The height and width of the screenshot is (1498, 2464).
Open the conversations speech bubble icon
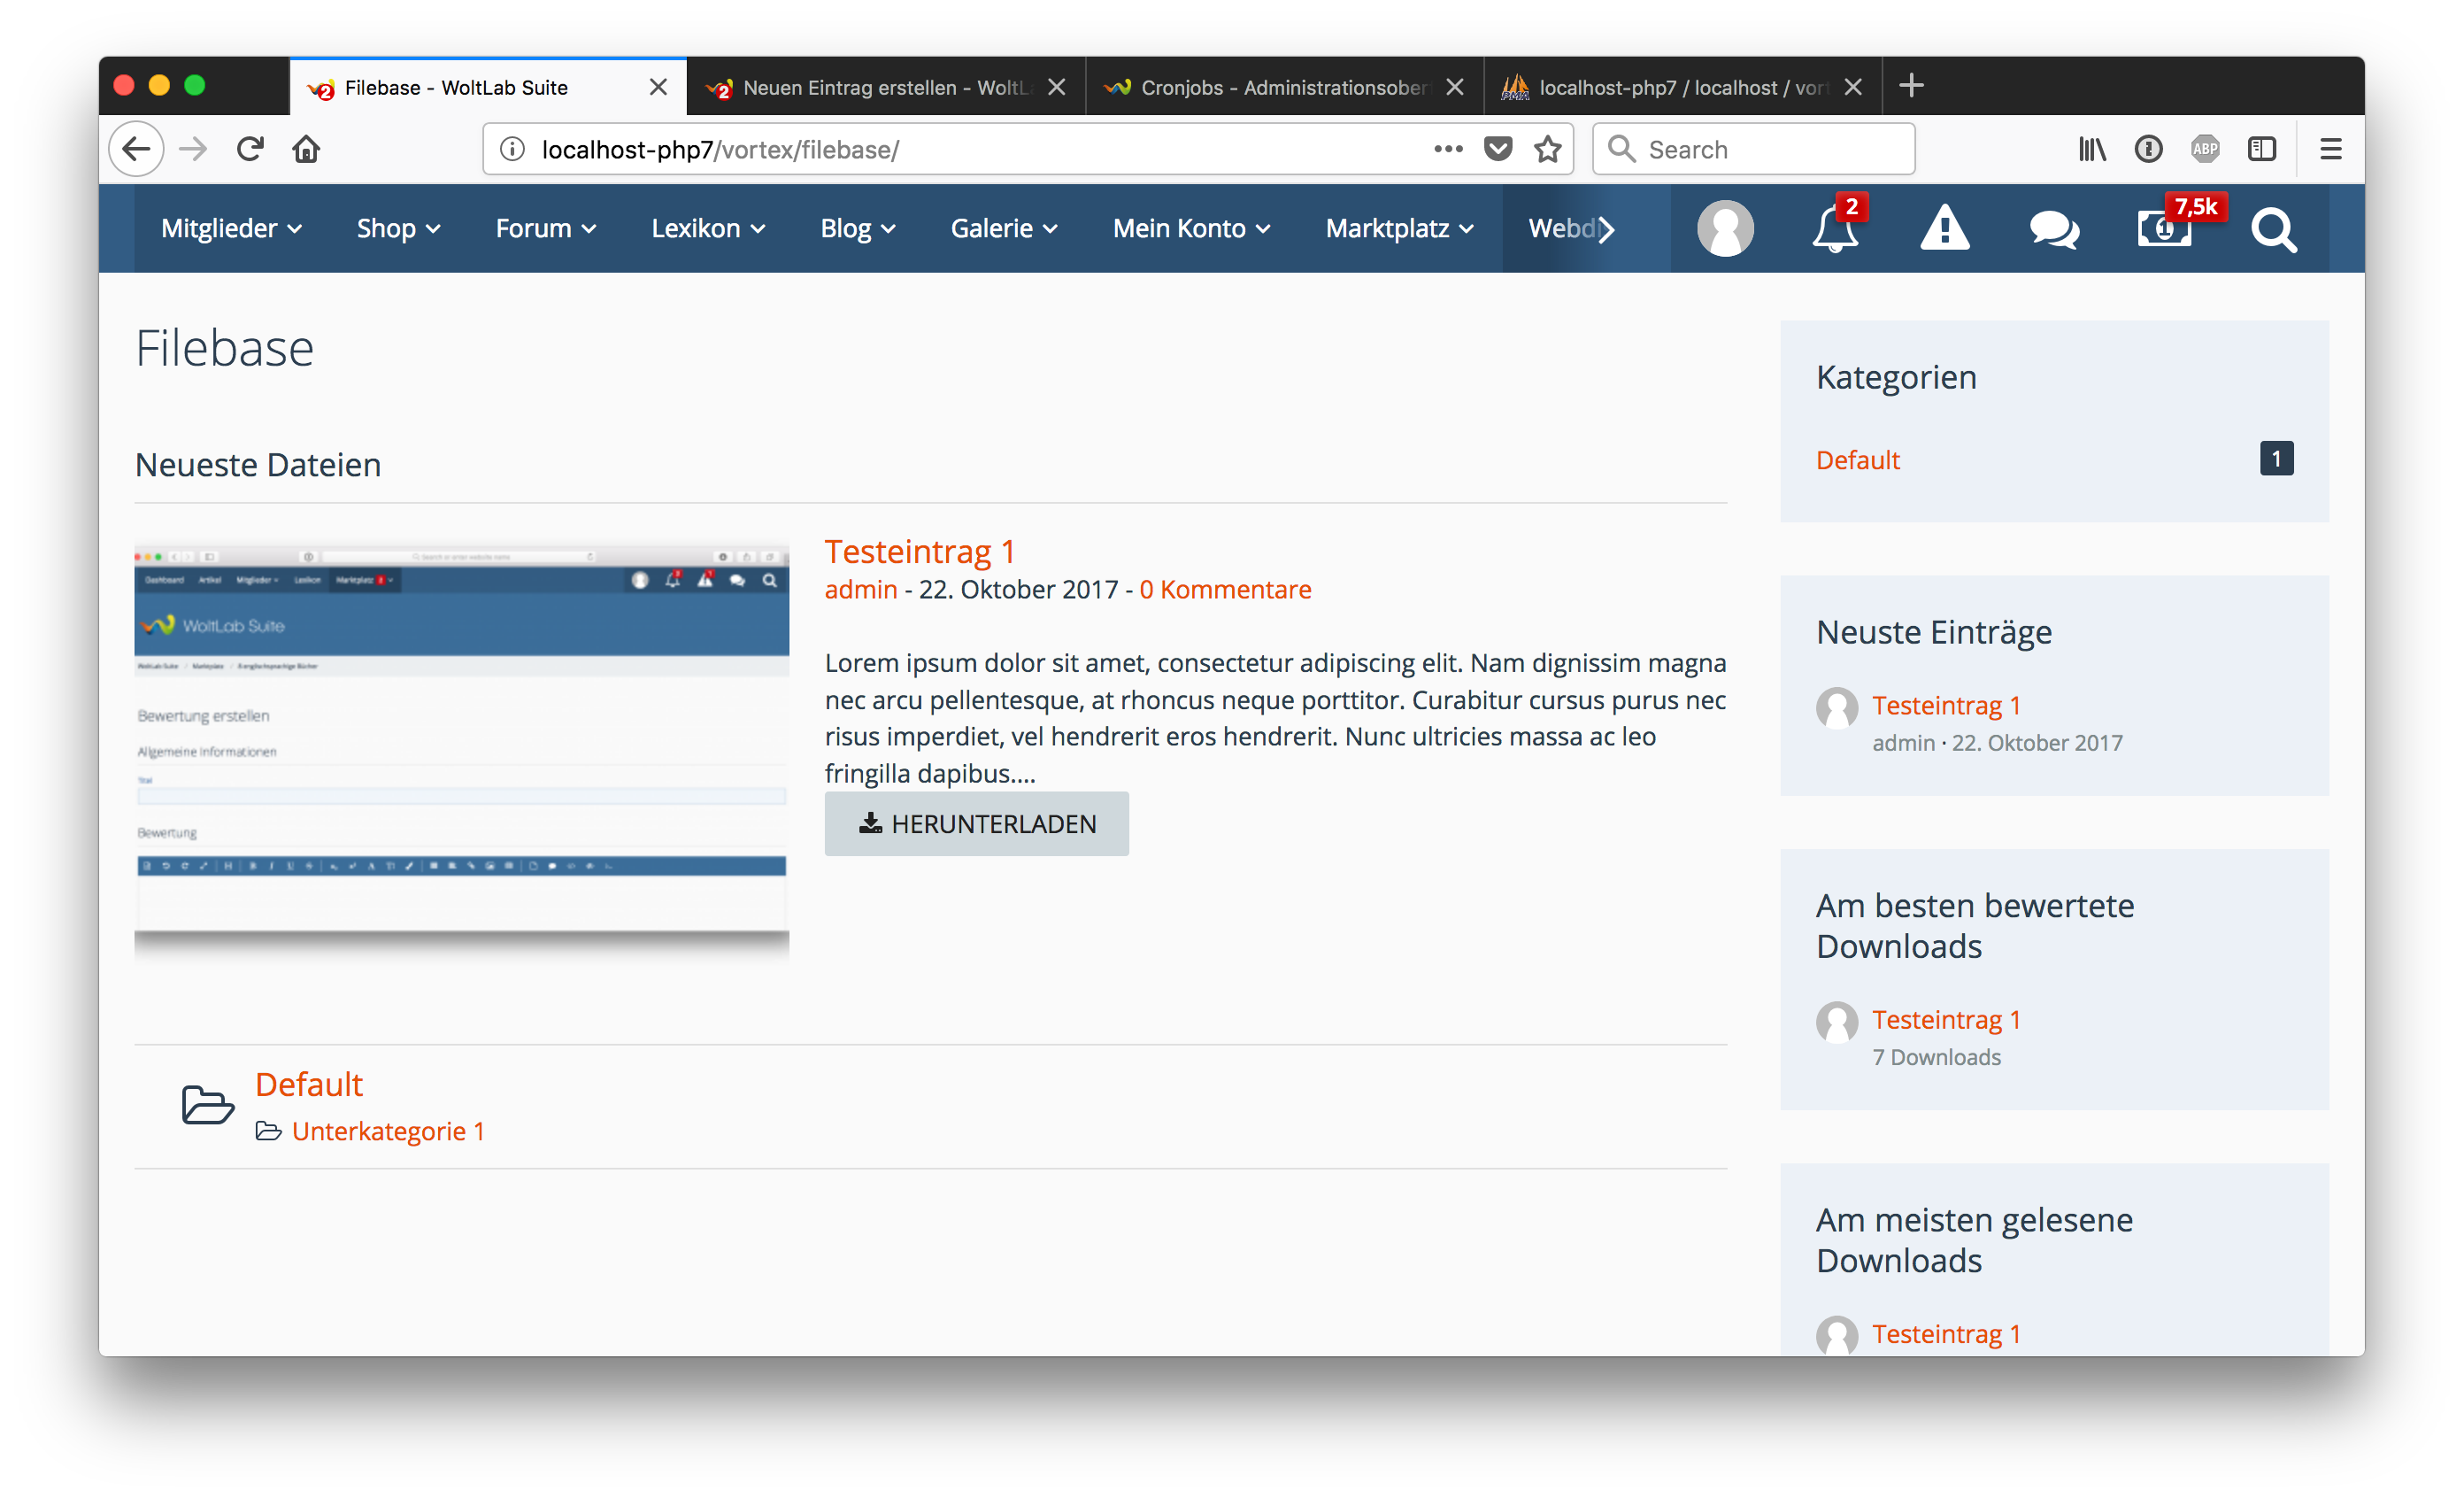click(2054, 229)
